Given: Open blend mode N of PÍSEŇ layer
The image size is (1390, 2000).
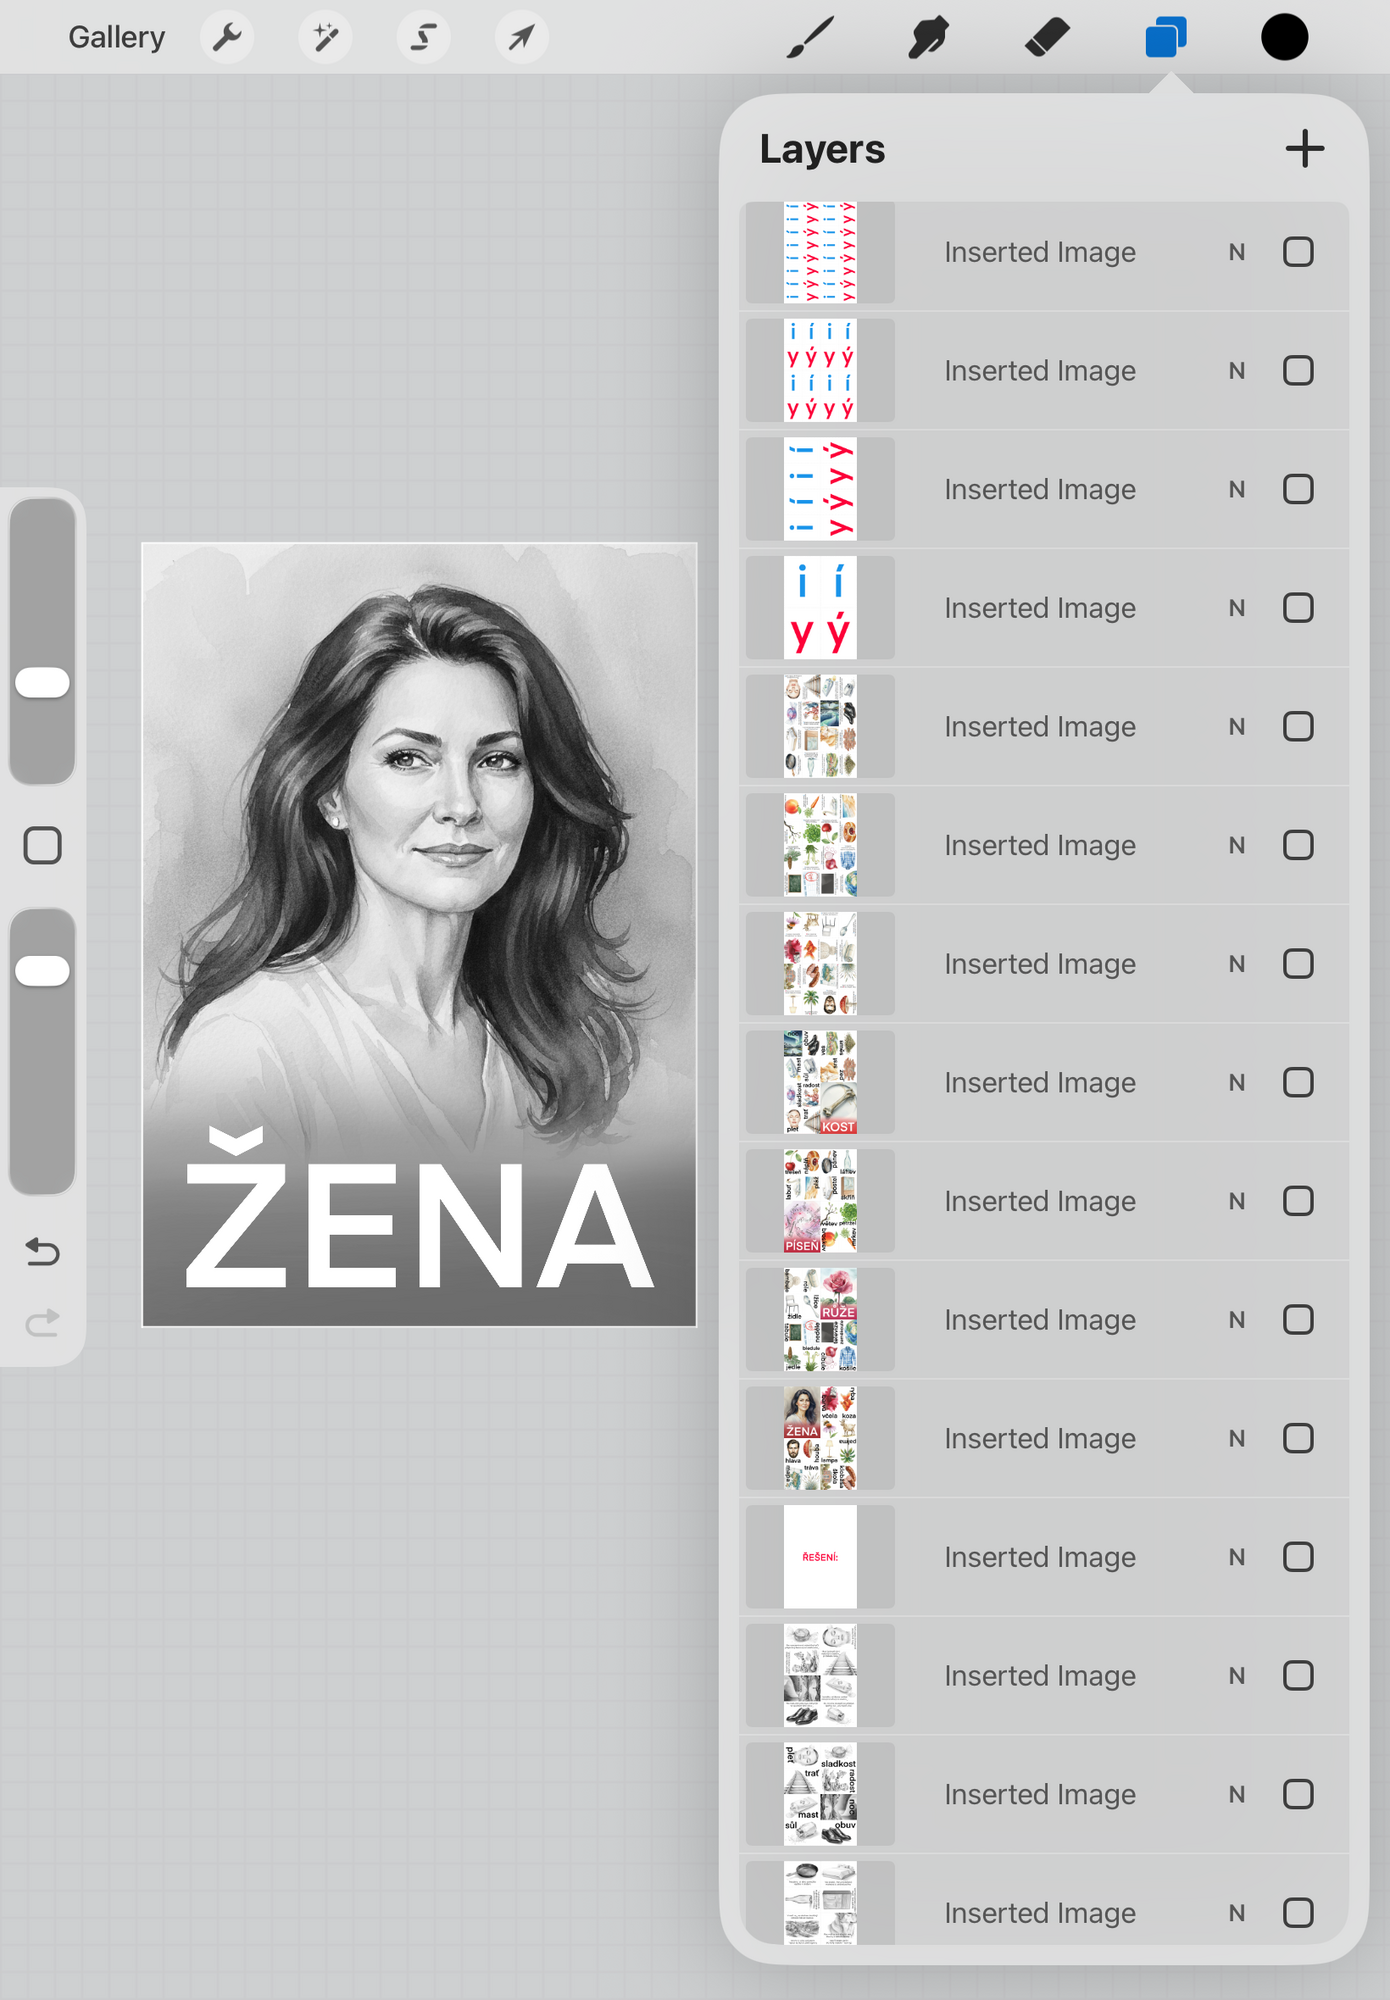Looking at the screenshot, I should coord(1237,1201).
